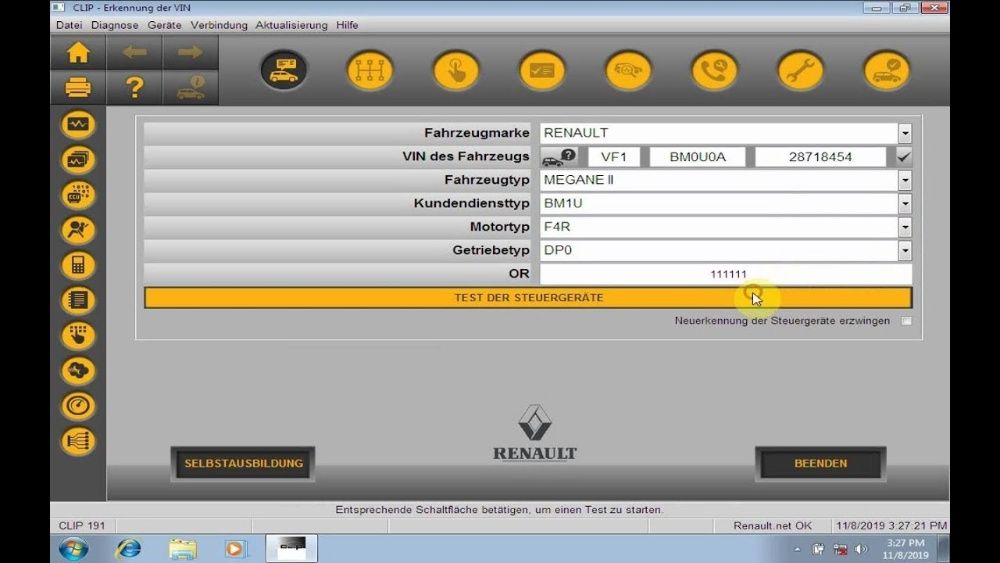Image resolution: width=1000 pixels, height=563 pixels.
Task: Expand the Kundendiensttyp dropdown arrow
Action: (904, 203)
